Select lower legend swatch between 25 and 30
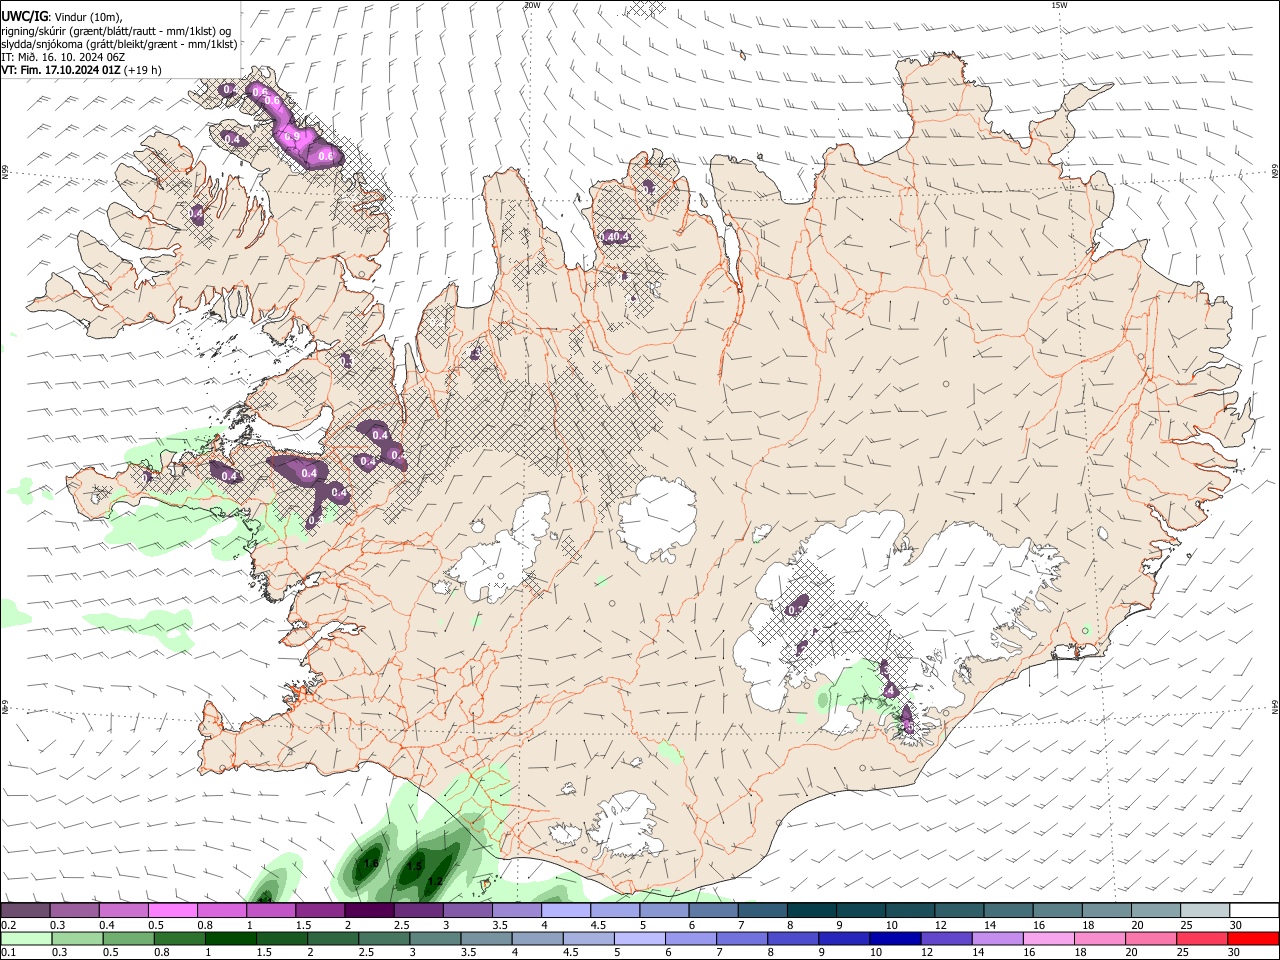This screenshot has width=1280, height=960. point(1202,938)
